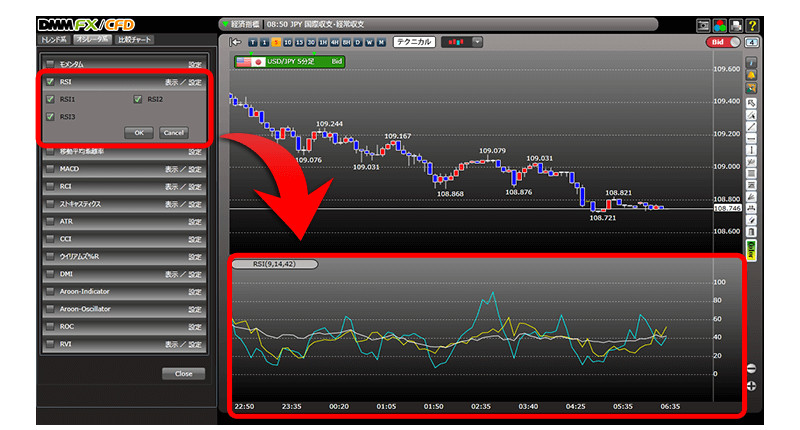The width and height of the screenshot is (800, 430).
Task: Select the 4H timeframe button
Action: [335, 42]
